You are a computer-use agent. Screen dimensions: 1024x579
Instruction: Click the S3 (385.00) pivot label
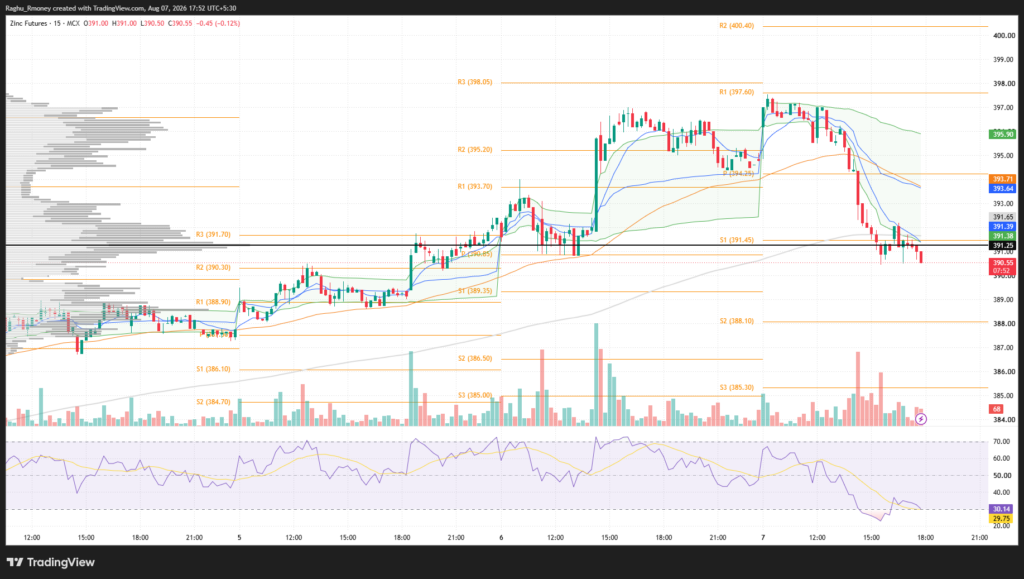tap(475, 395)
